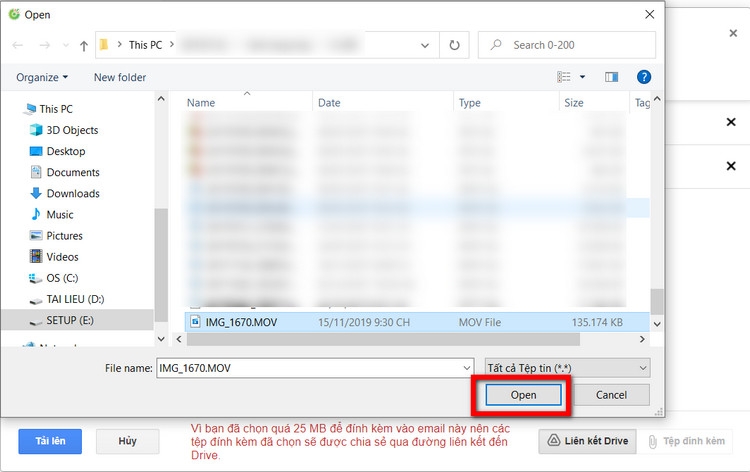Viewport: 750px width, 472px height.
Task: Open Music folder in navigation pane
Action: (x=60, y=215)
